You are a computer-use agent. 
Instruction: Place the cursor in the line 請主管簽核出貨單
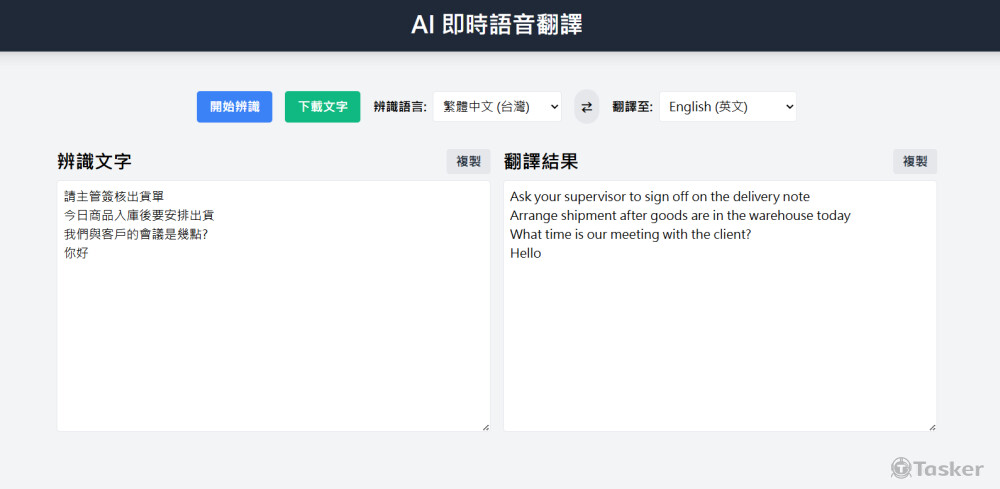(x=113, y=196)
